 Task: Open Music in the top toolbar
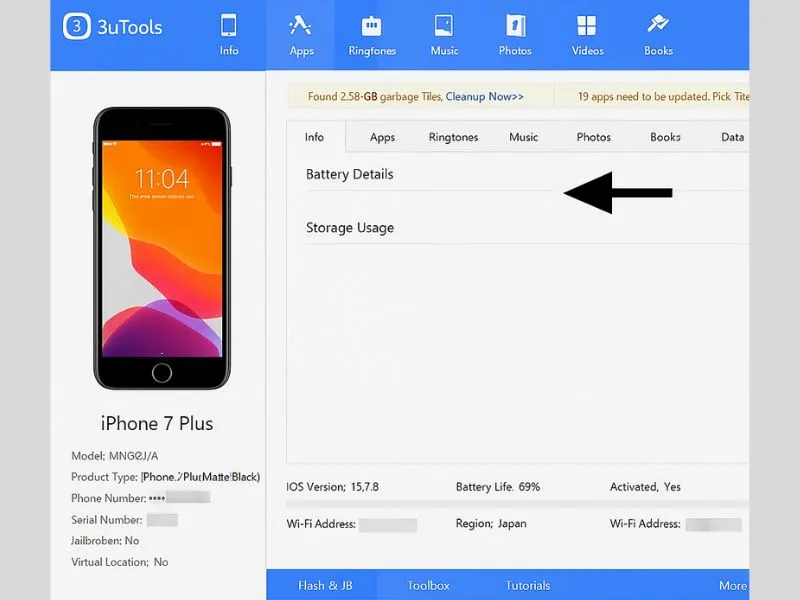(x=444, y=35)
